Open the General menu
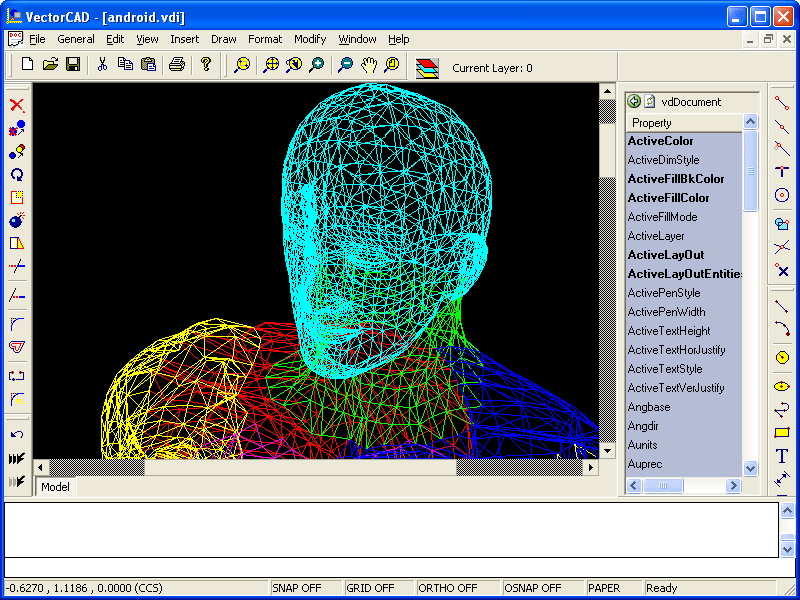The height and width of the screenshot is (600, 800). [76, 39]
